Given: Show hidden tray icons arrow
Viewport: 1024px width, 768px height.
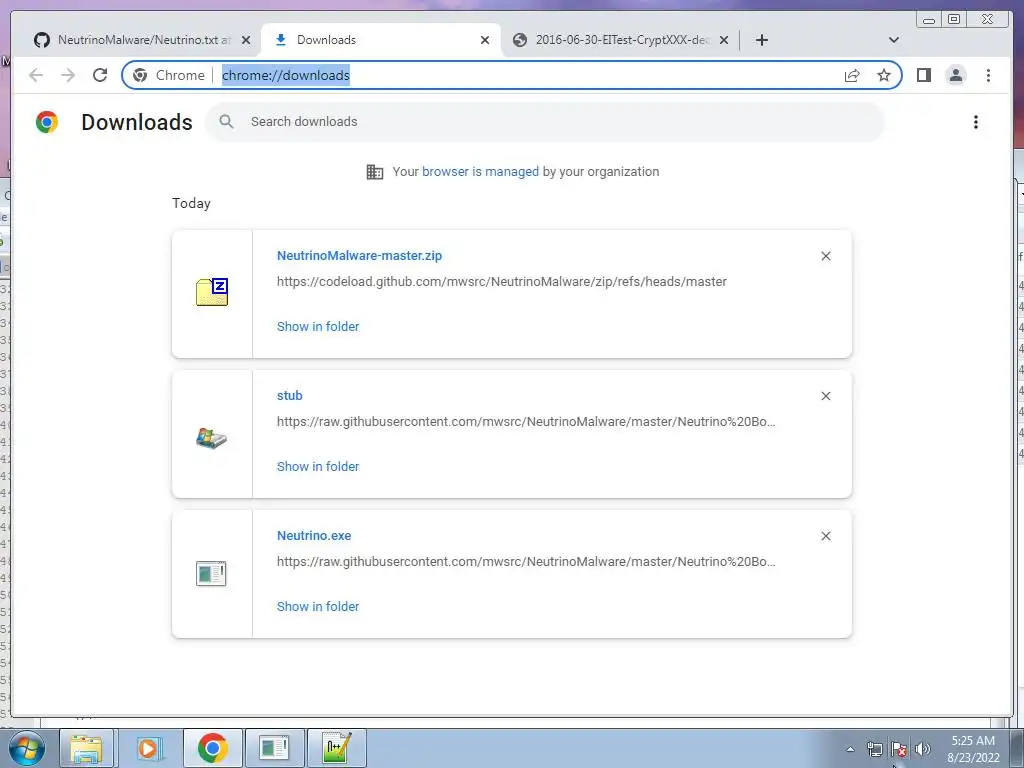Looking at the screenshot, I should (850, 749).
